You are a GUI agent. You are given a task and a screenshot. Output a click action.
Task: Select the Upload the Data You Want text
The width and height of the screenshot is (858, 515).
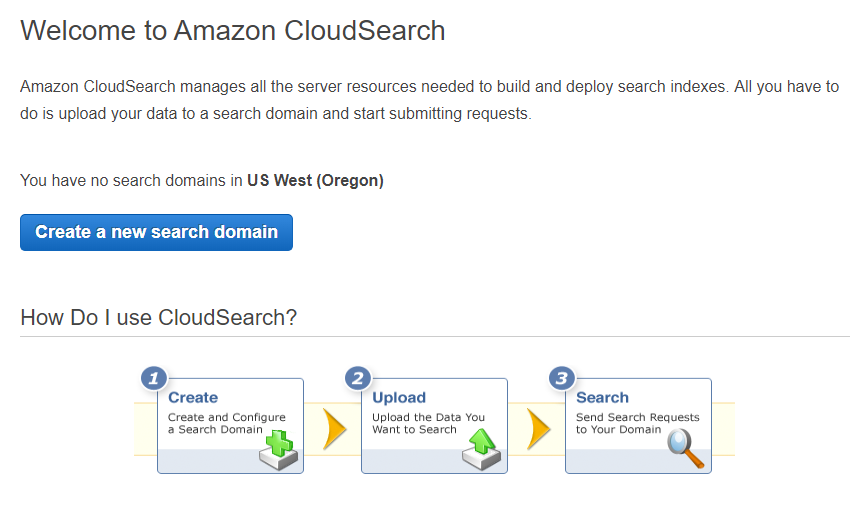pyautogui.click(x=428, y=424)
